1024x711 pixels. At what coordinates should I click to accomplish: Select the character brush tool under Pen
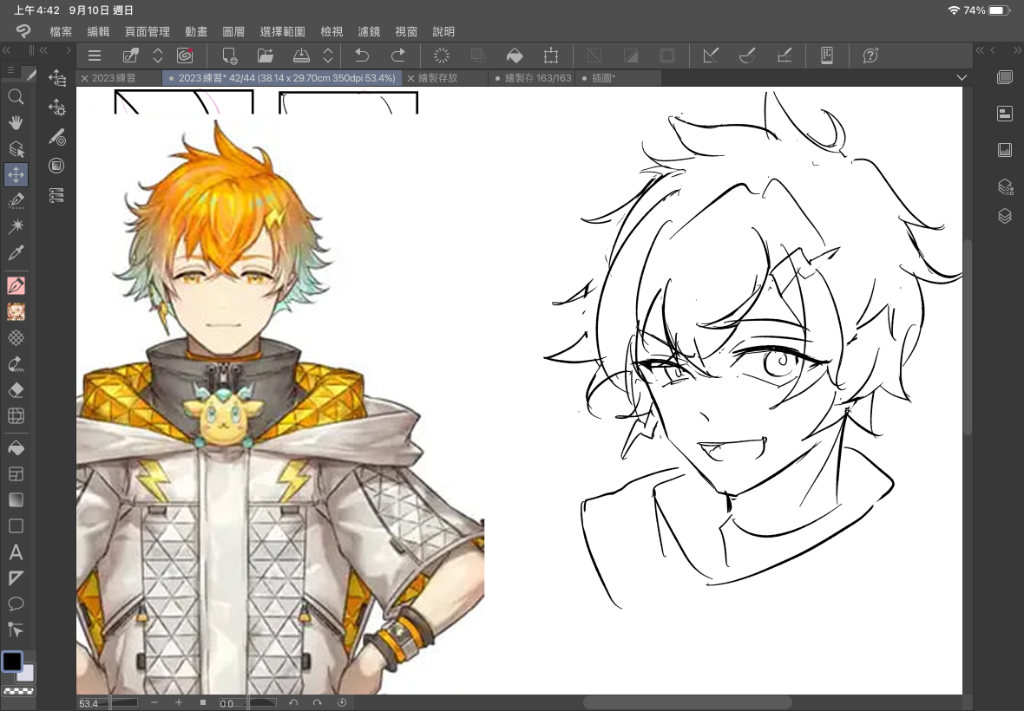(16, 311)
